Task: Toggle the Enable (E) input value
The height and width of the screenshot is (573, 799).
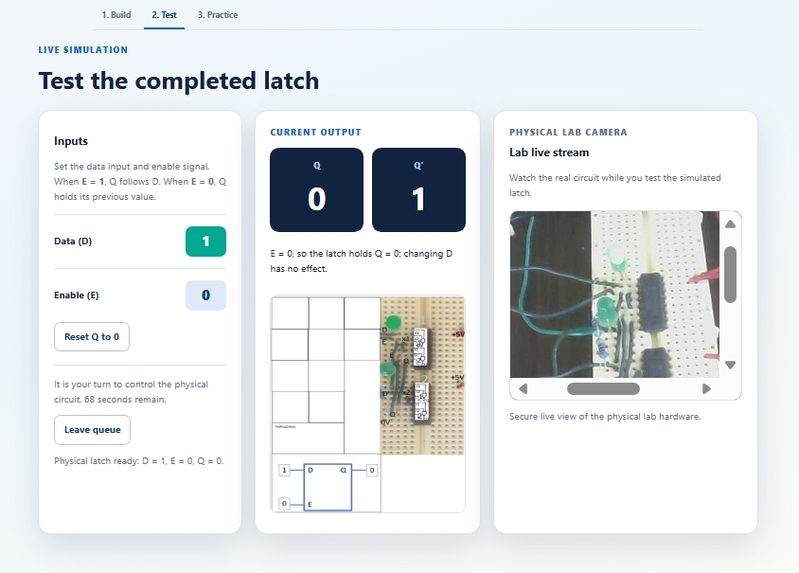Action: pos(206,295)
